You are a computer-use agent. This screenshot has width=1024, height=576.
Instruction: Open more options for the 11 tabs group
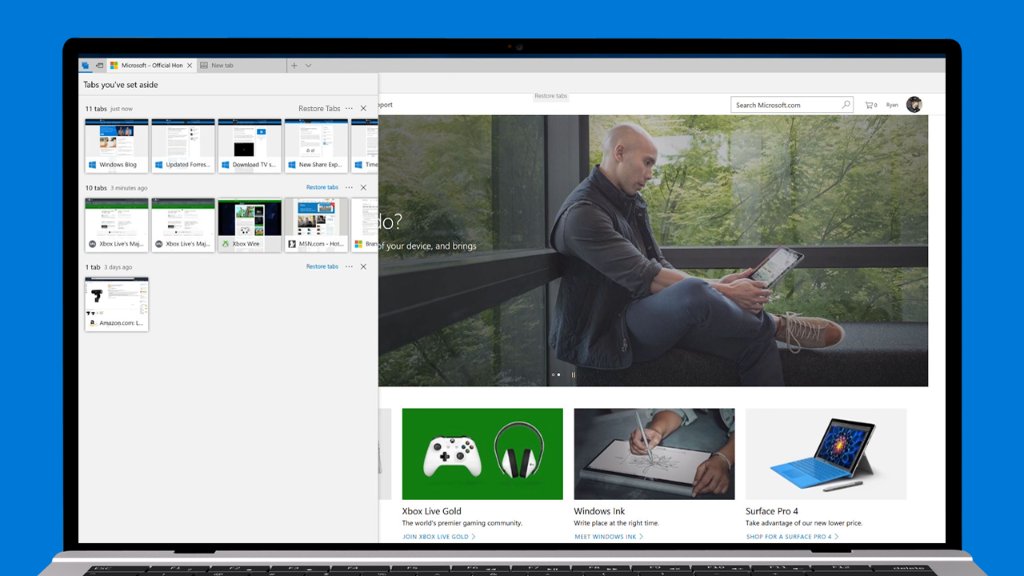coord(349,108)
